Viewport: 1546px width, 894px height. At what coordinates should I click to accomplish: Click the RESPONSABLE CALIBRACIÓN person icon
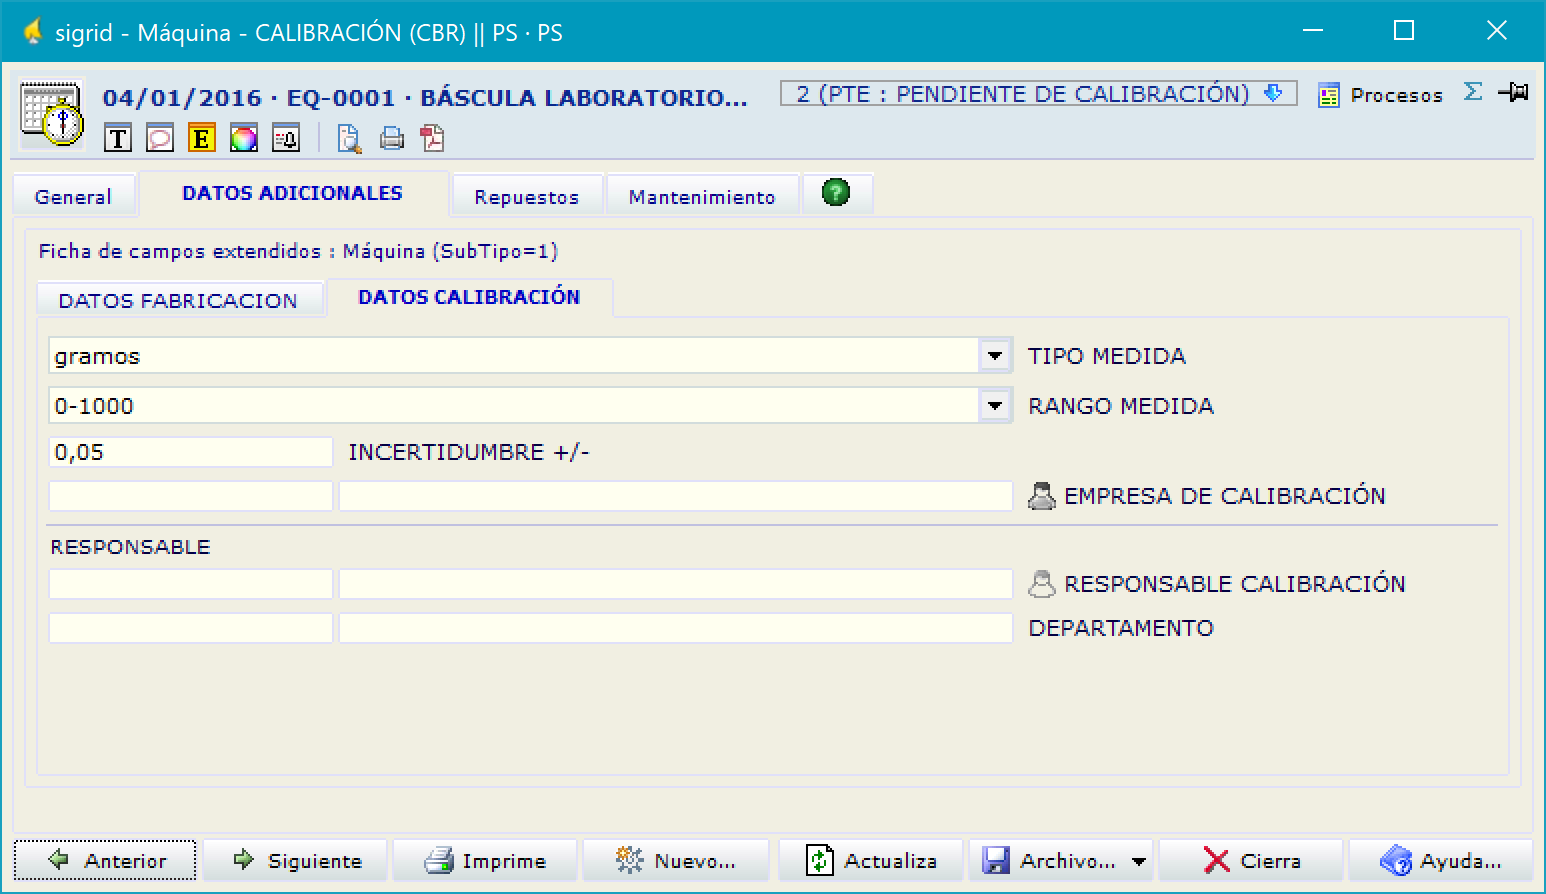point(1042,584)
